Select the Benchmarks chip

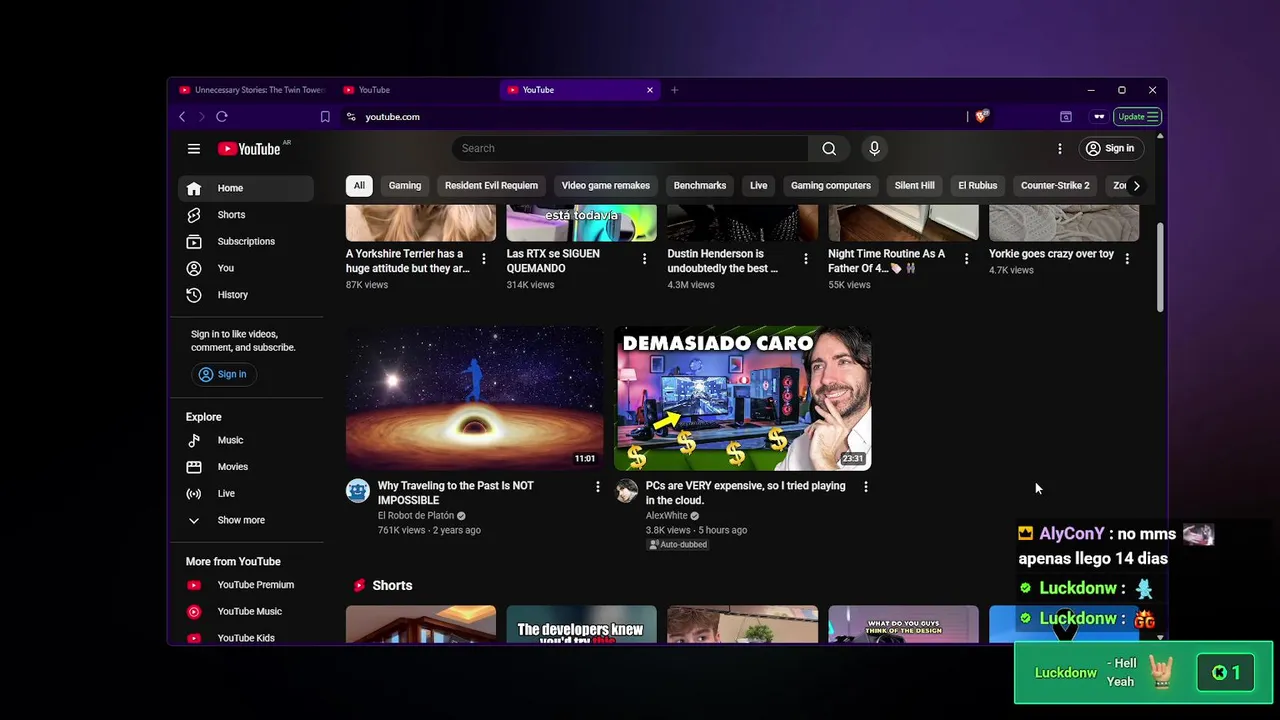pyautogui.click(x=700, y=186)
